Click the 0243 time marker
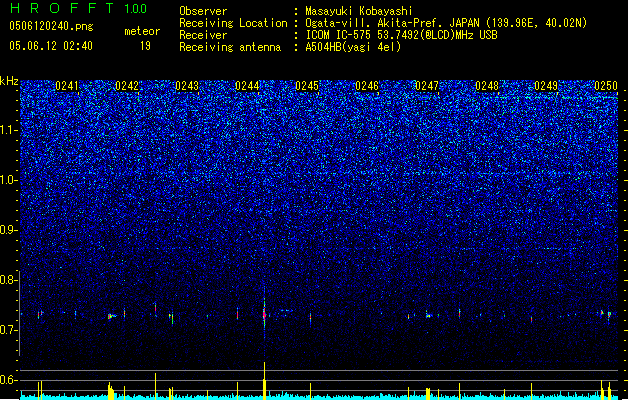 pyautogui.click(x=187, y=86)
